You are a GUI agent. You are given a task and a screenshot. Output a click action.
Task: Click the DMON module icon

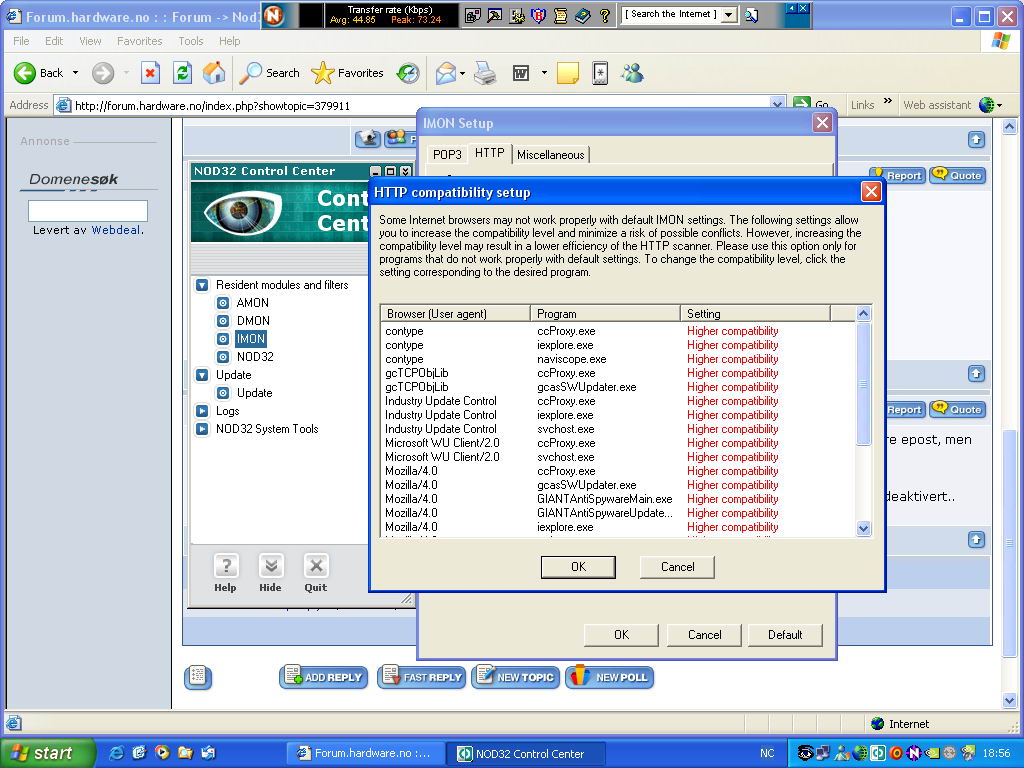pyautogui.click(x=223, y=321)
